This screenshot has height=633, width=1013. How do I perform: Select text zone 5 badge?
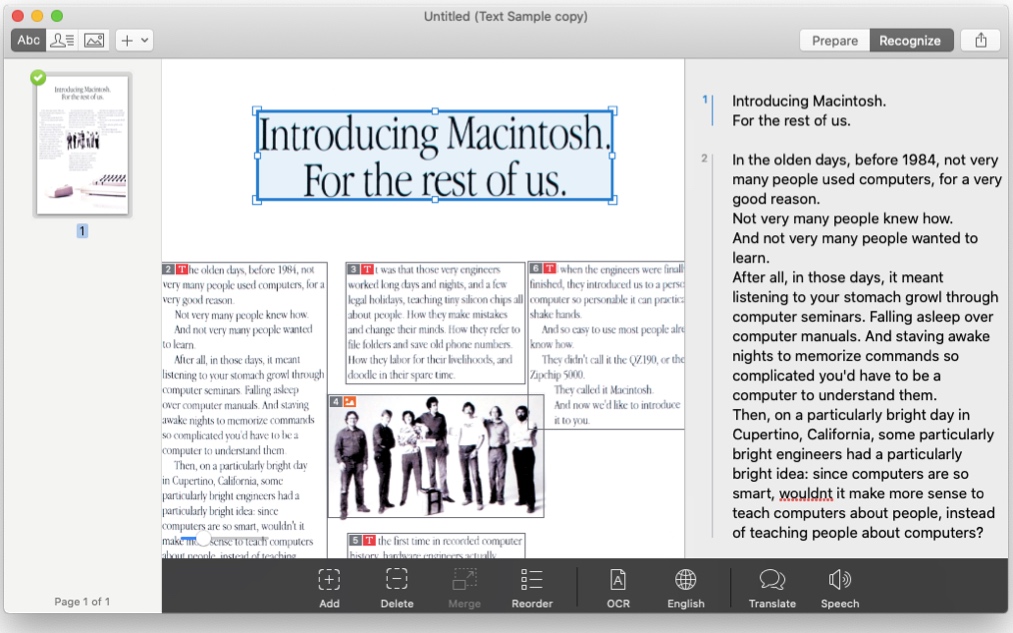click(x=355, y=540)
